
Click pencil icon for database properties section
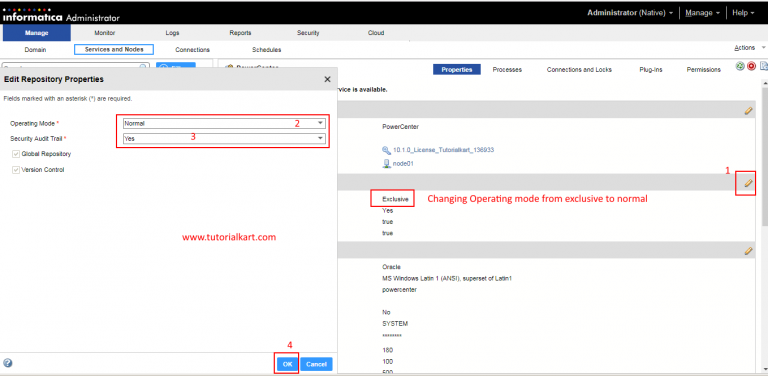click(x=748, y=251)
